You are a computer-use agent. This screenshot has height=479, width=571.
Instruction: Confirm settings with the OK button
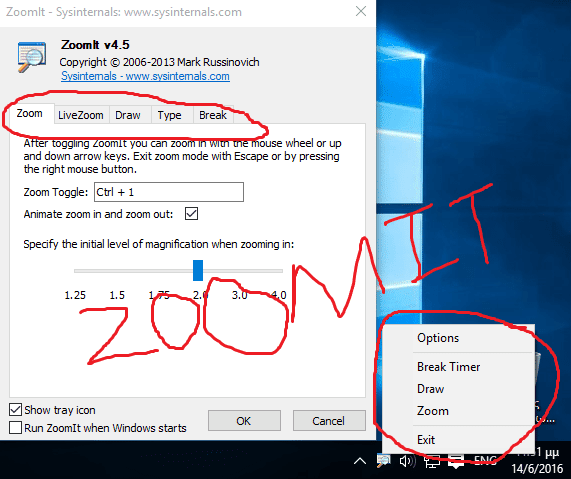(244, 421)
